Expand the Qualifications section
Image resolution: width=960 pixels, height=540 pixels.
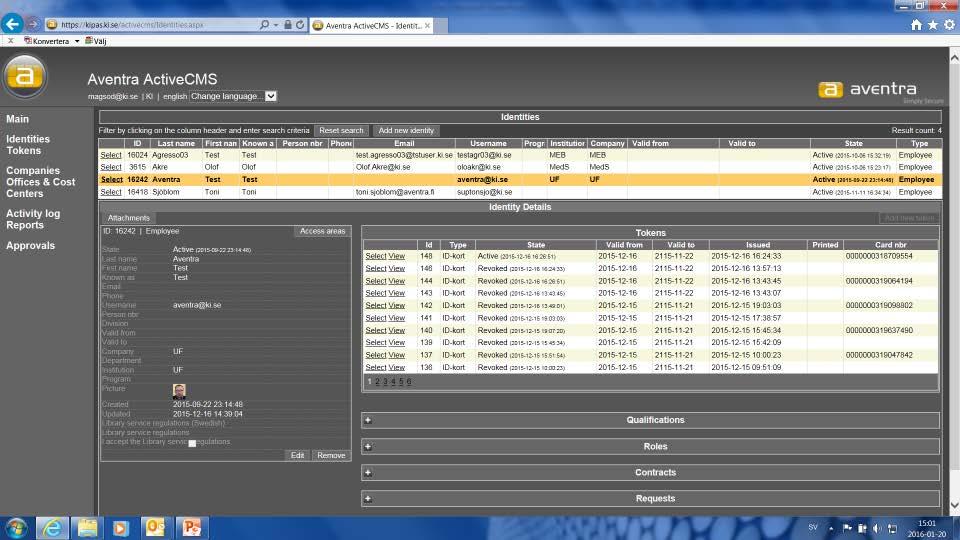[368, 420]
